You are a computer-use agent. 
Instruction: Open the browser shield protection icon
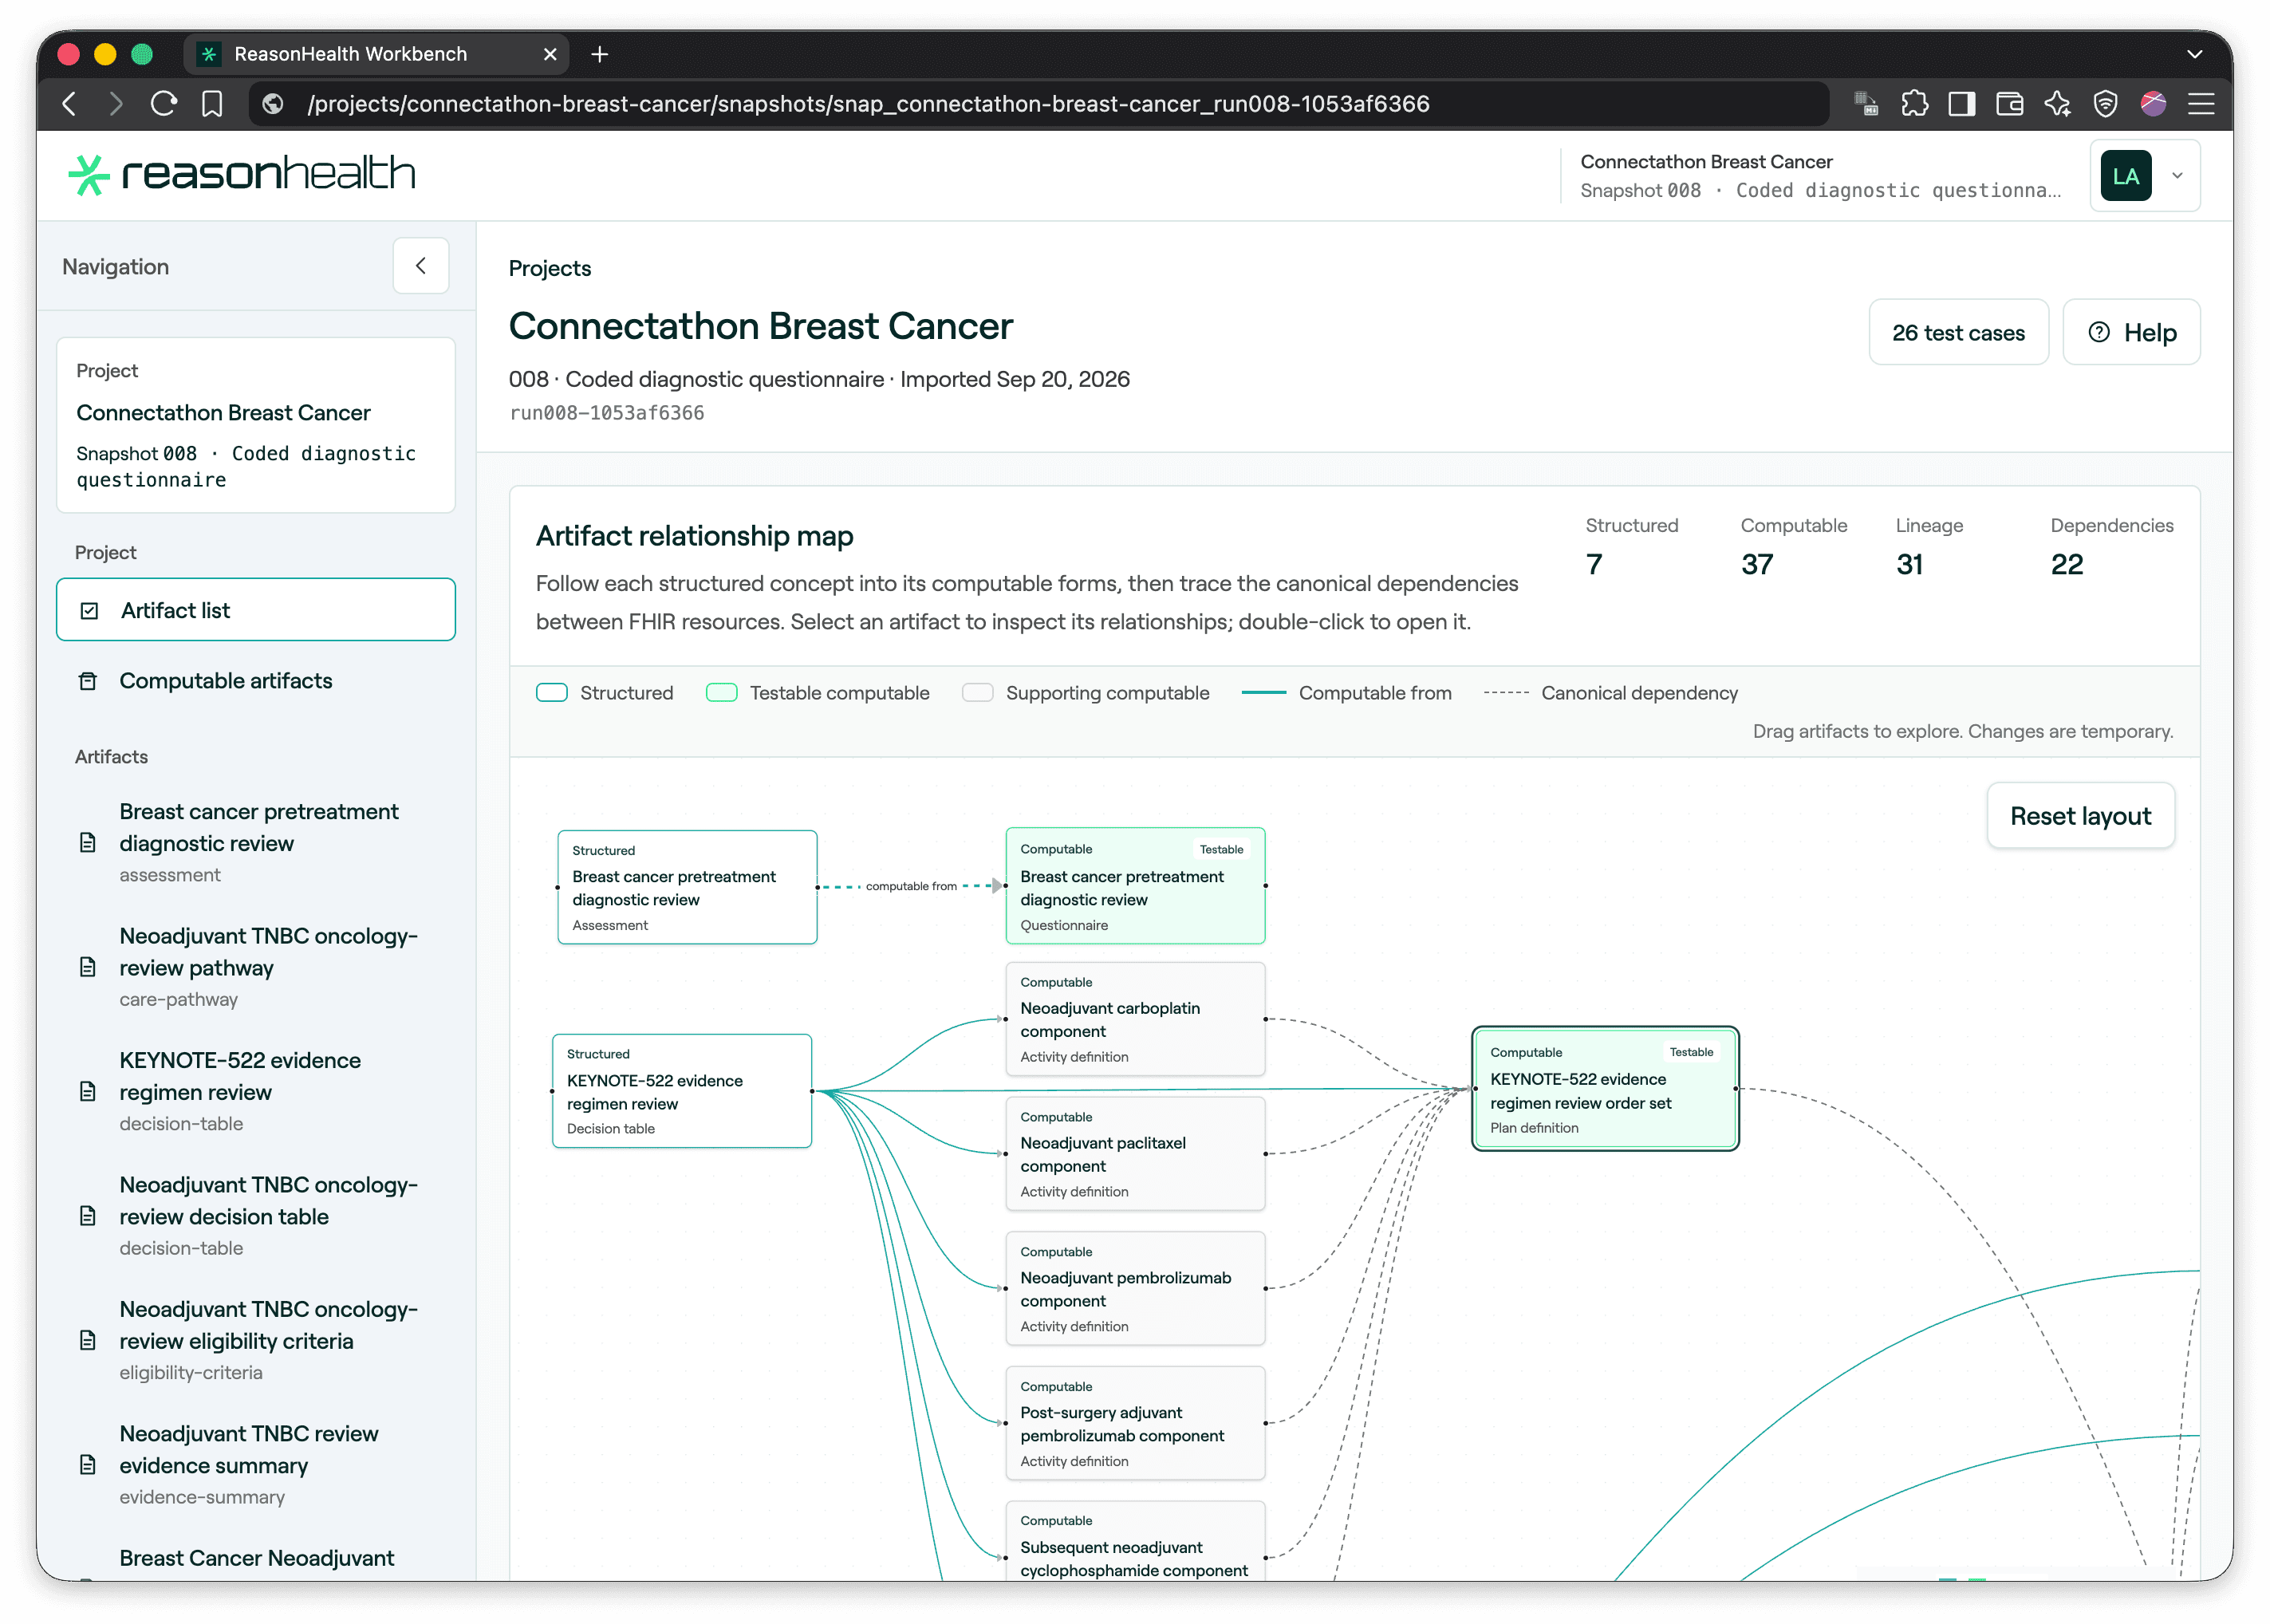point(2106,104)
